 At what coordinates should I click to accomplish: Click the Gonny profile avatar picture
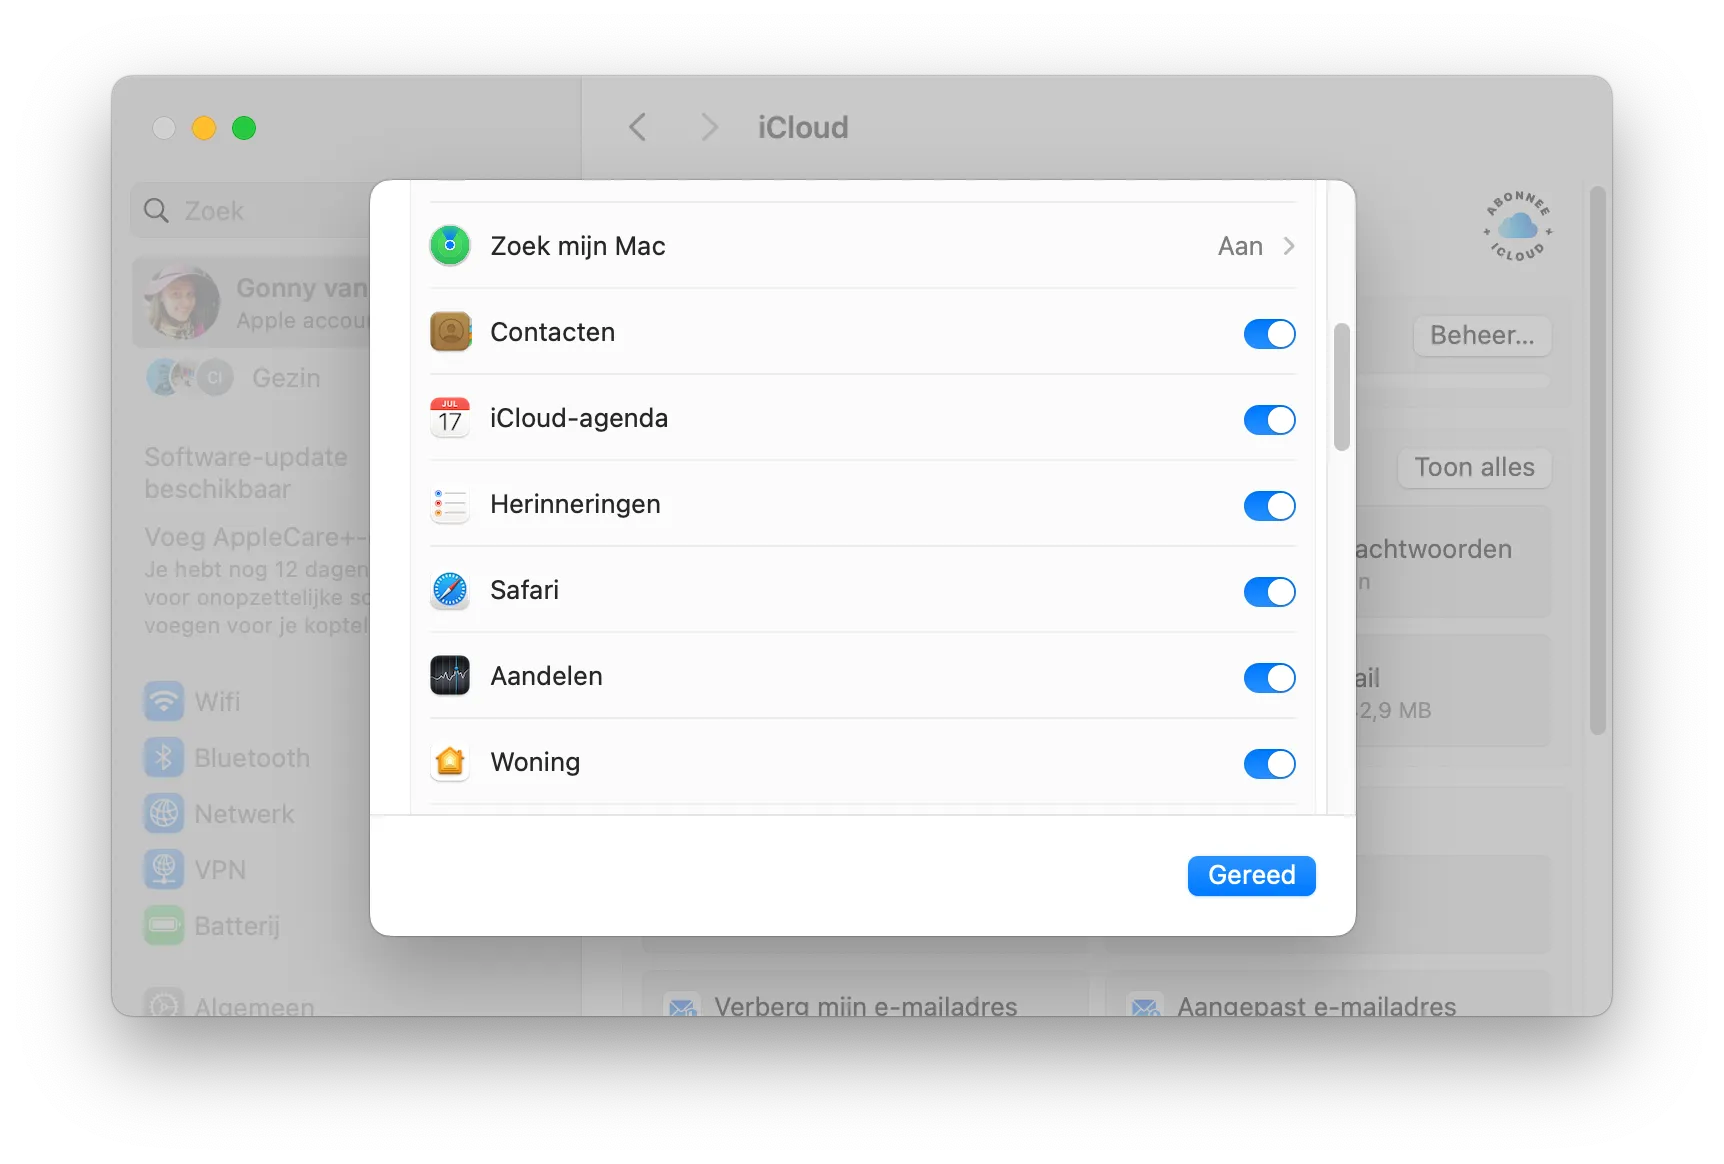(182, 302)
